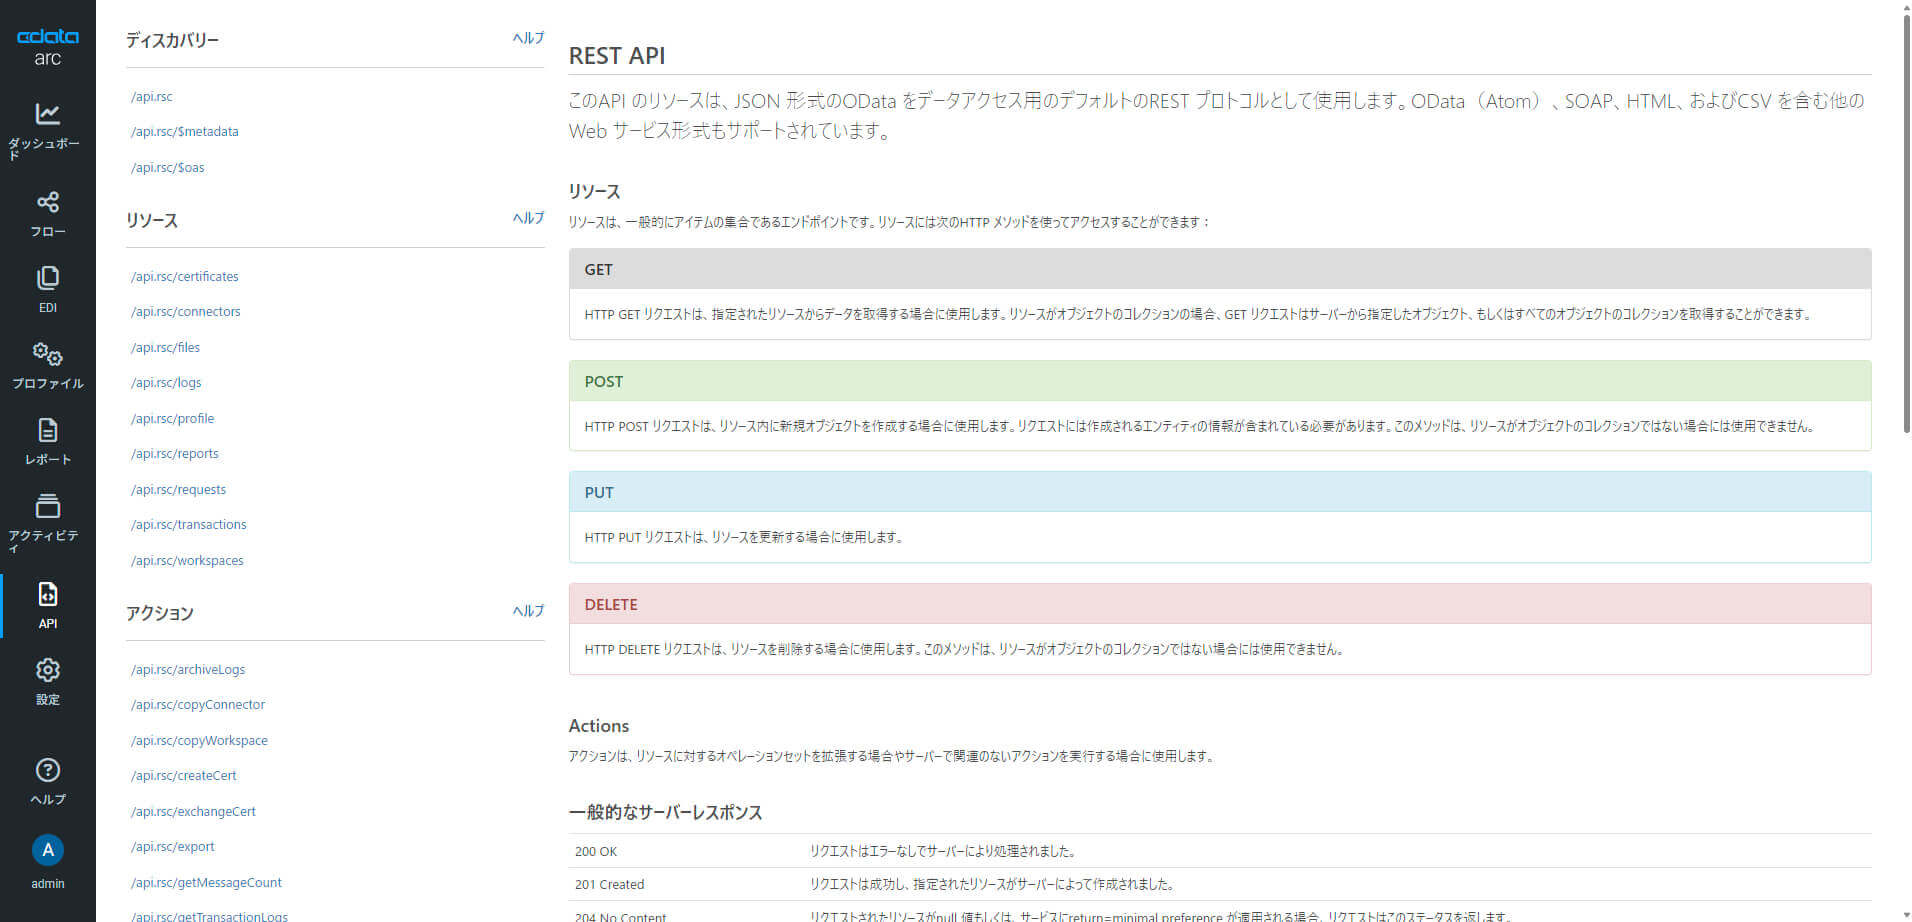Open /api.rsc/$oas link
Viewport: 1912px width, 922px height.
[167, 168]
